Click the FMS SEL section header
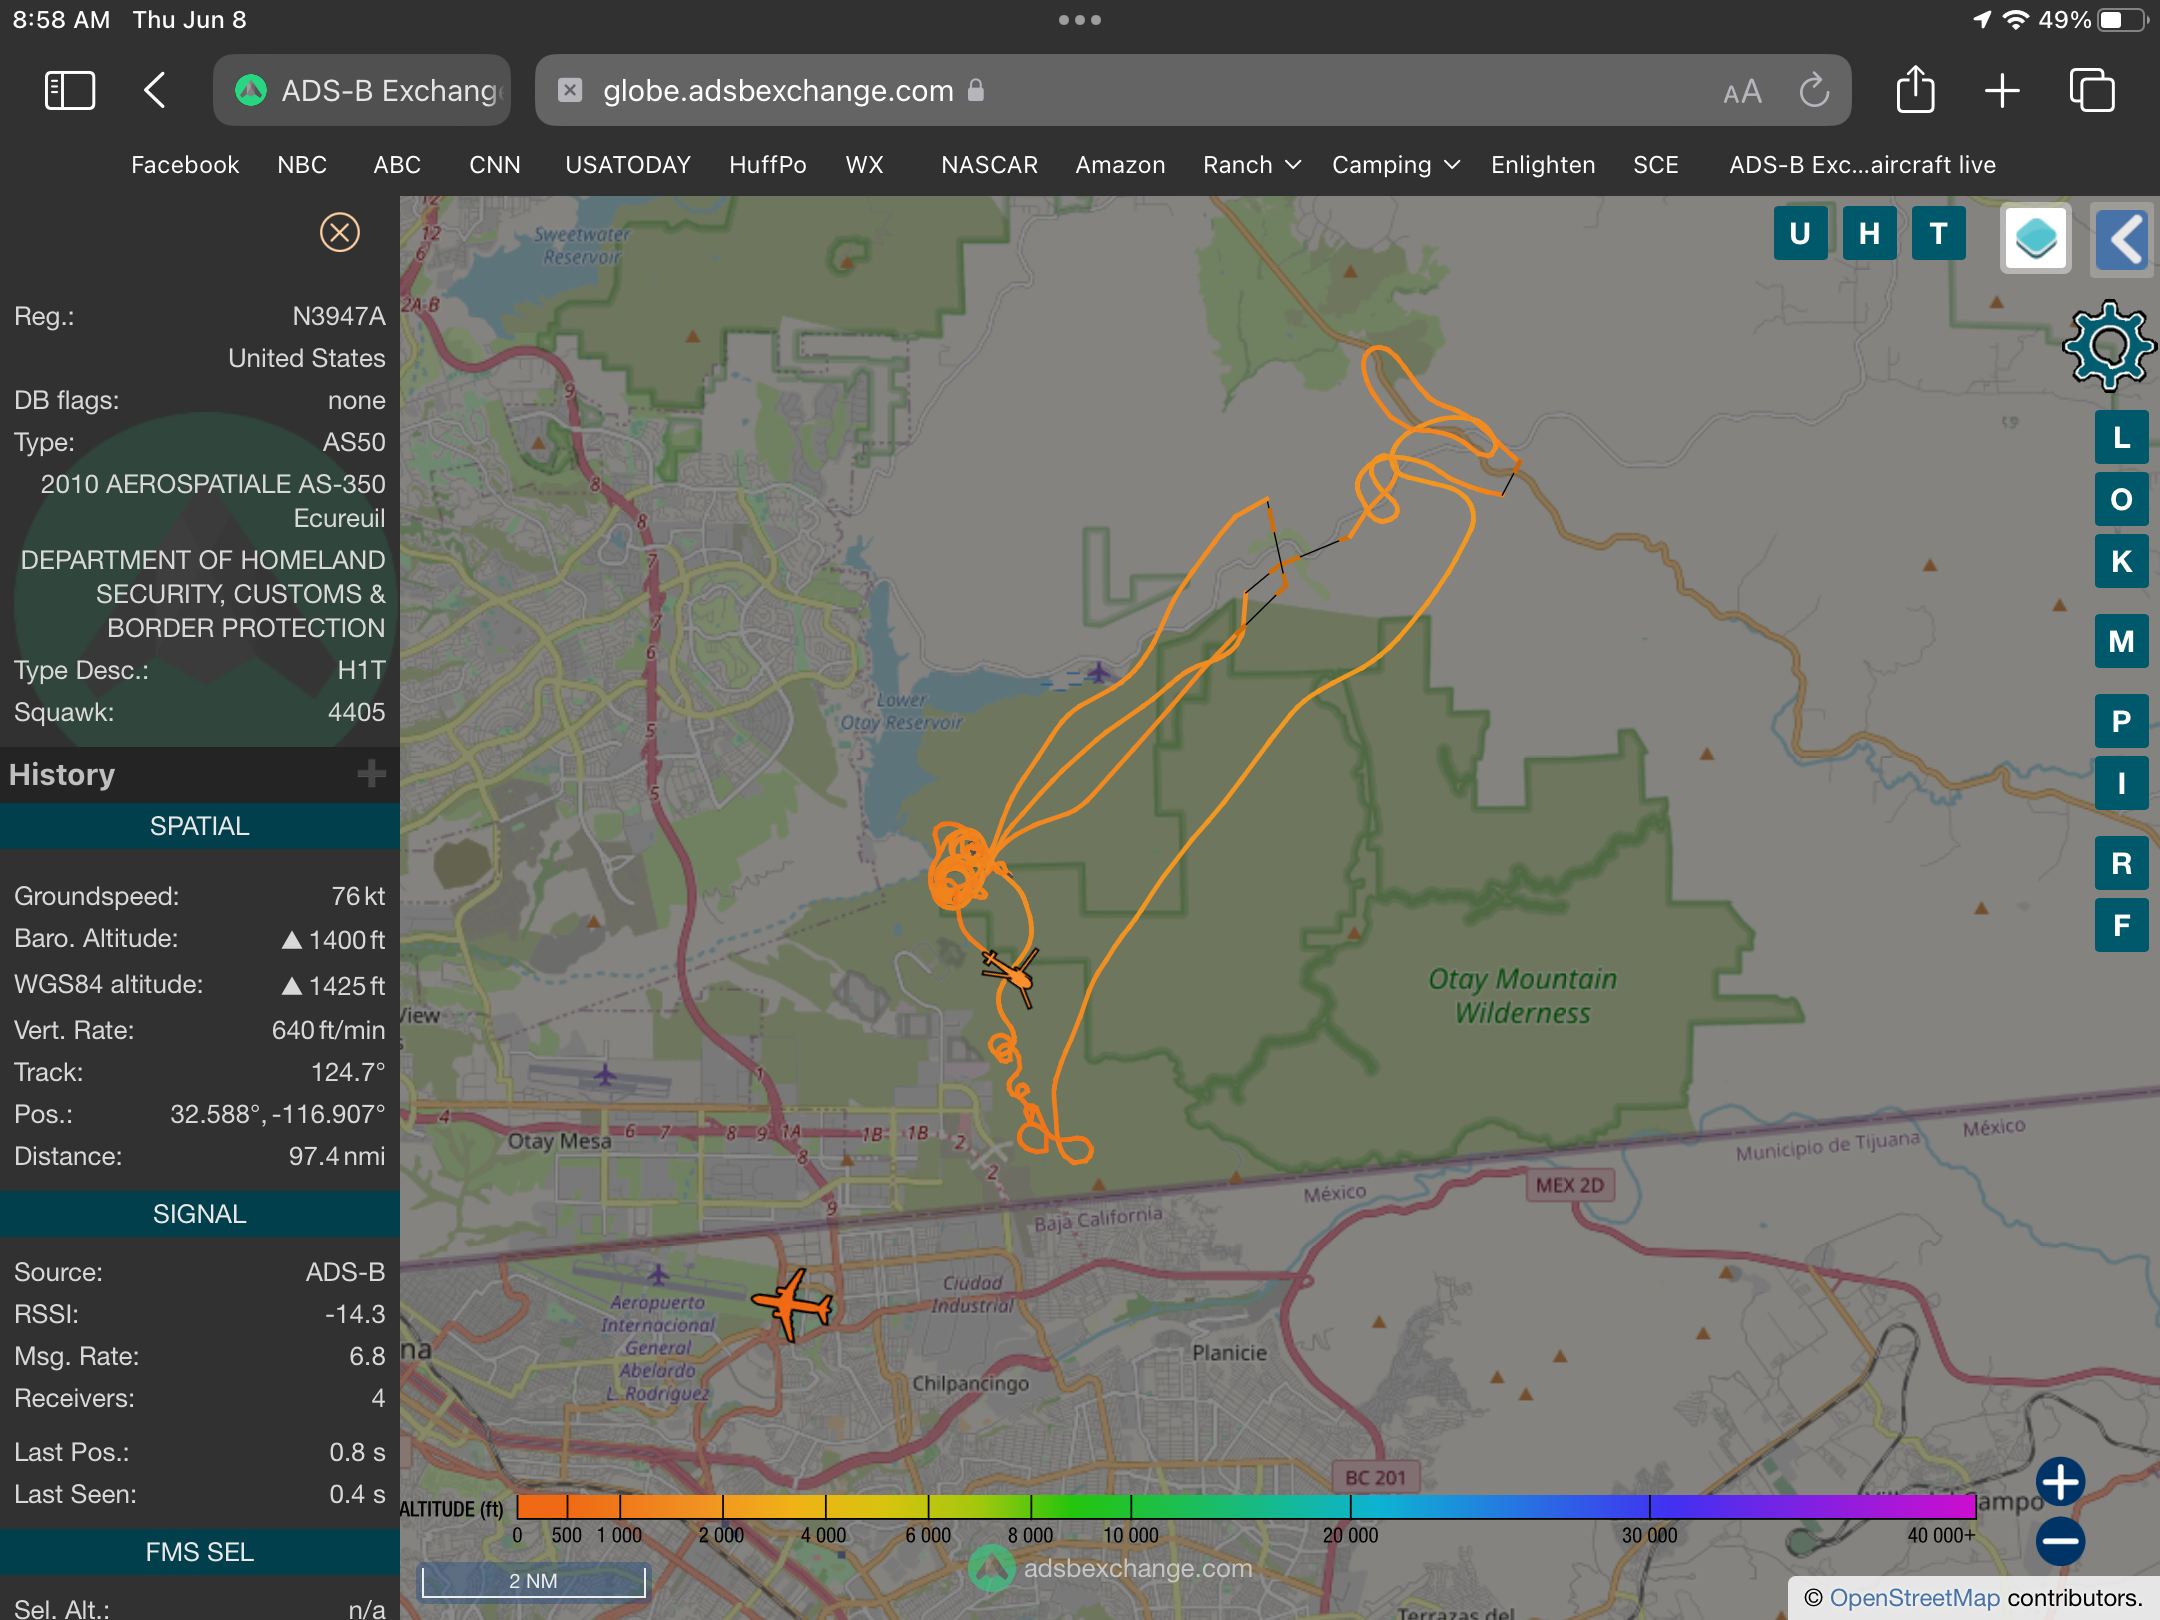2160x1620 pixels. pos(200,1552)
